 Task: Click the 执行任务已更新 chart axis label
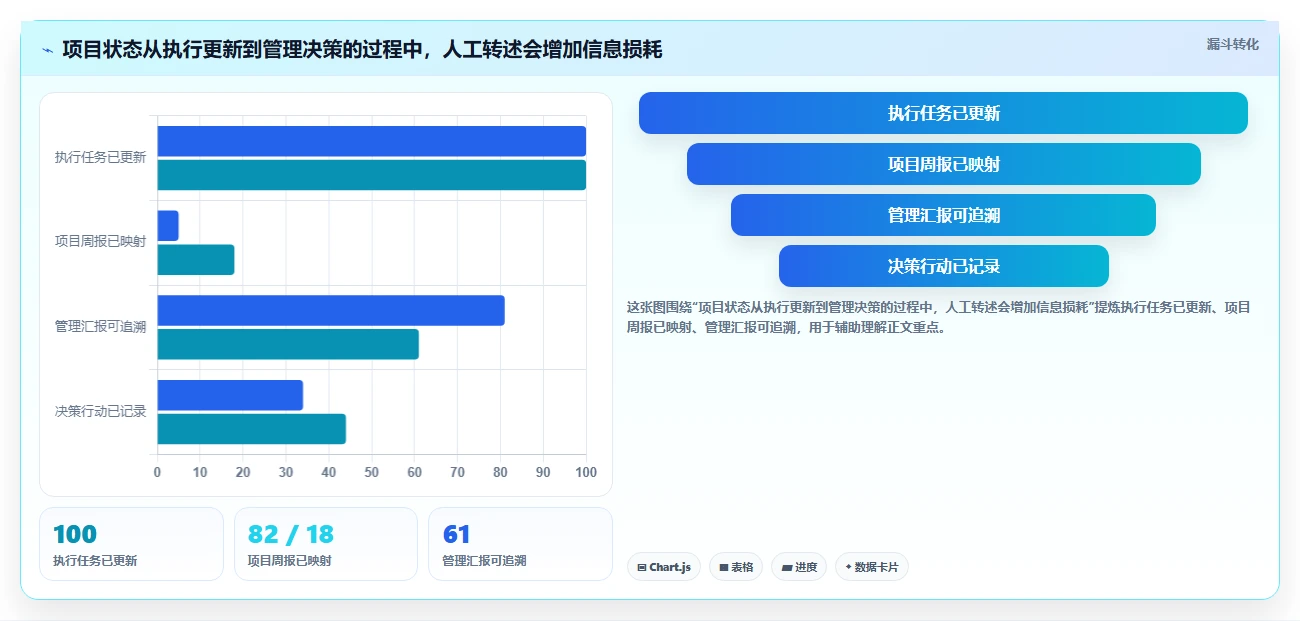100,158
